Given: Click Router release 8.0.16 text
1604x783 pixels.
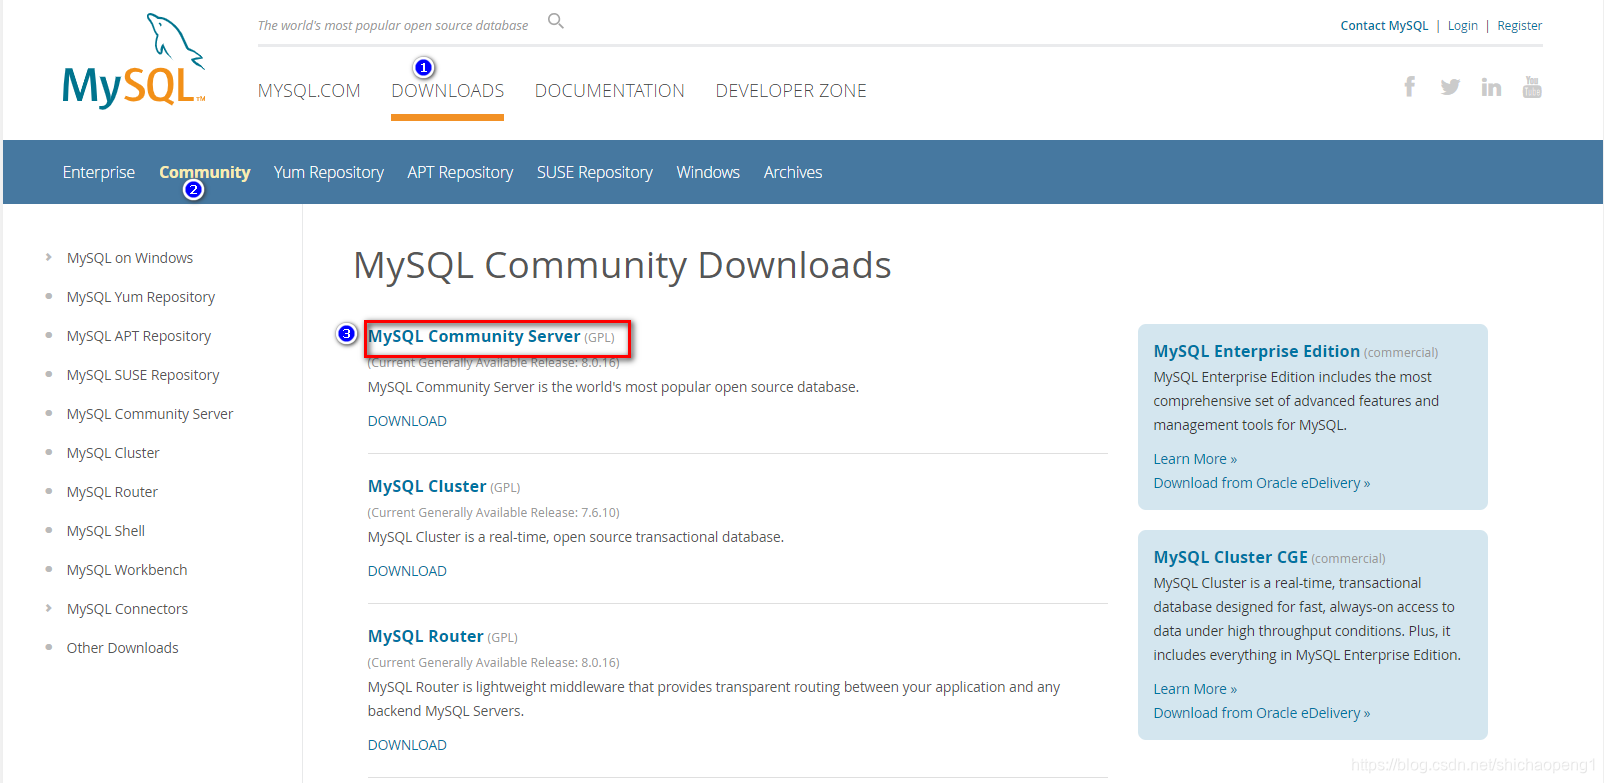Looking at the screenshot, I should [494, 663].
